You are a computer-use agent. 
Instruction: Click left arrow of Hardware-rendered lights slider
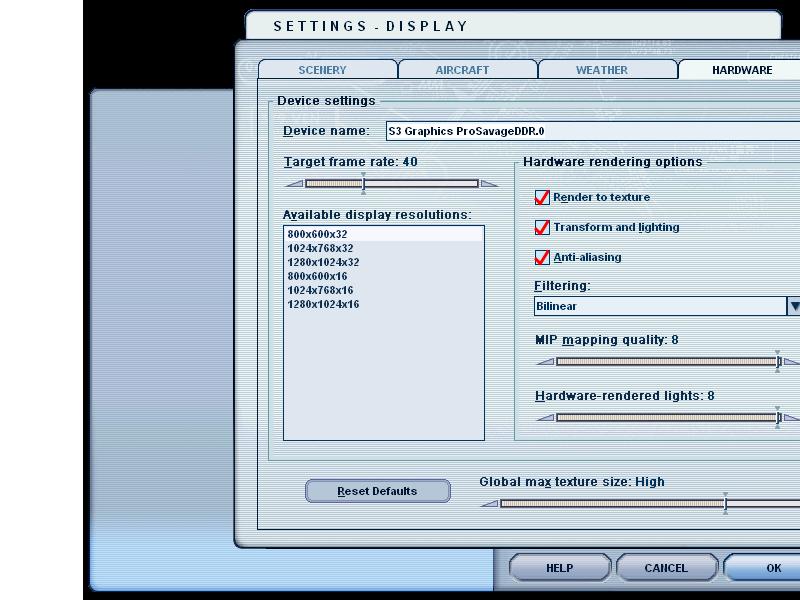(x=545, y=418)
